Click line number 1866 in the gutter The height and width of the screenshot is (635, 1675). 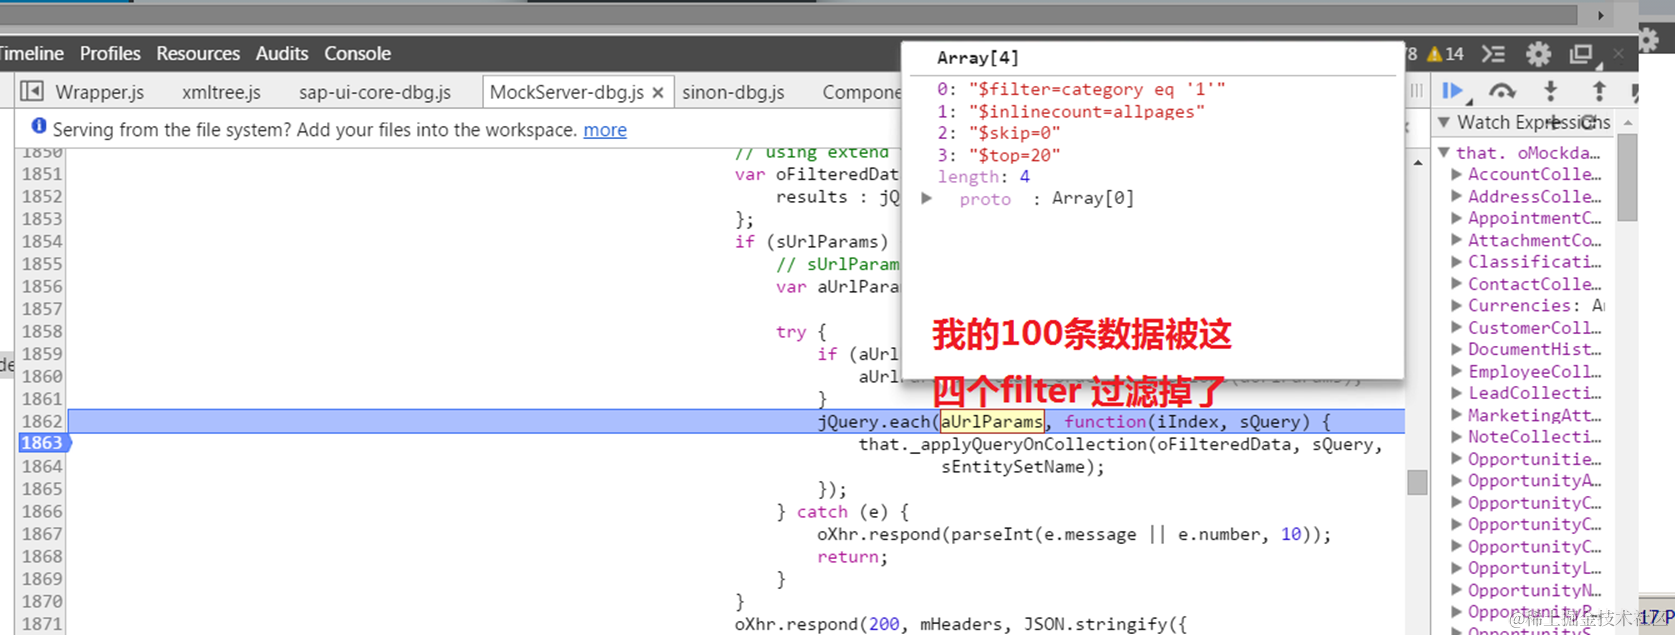(42, 511)
